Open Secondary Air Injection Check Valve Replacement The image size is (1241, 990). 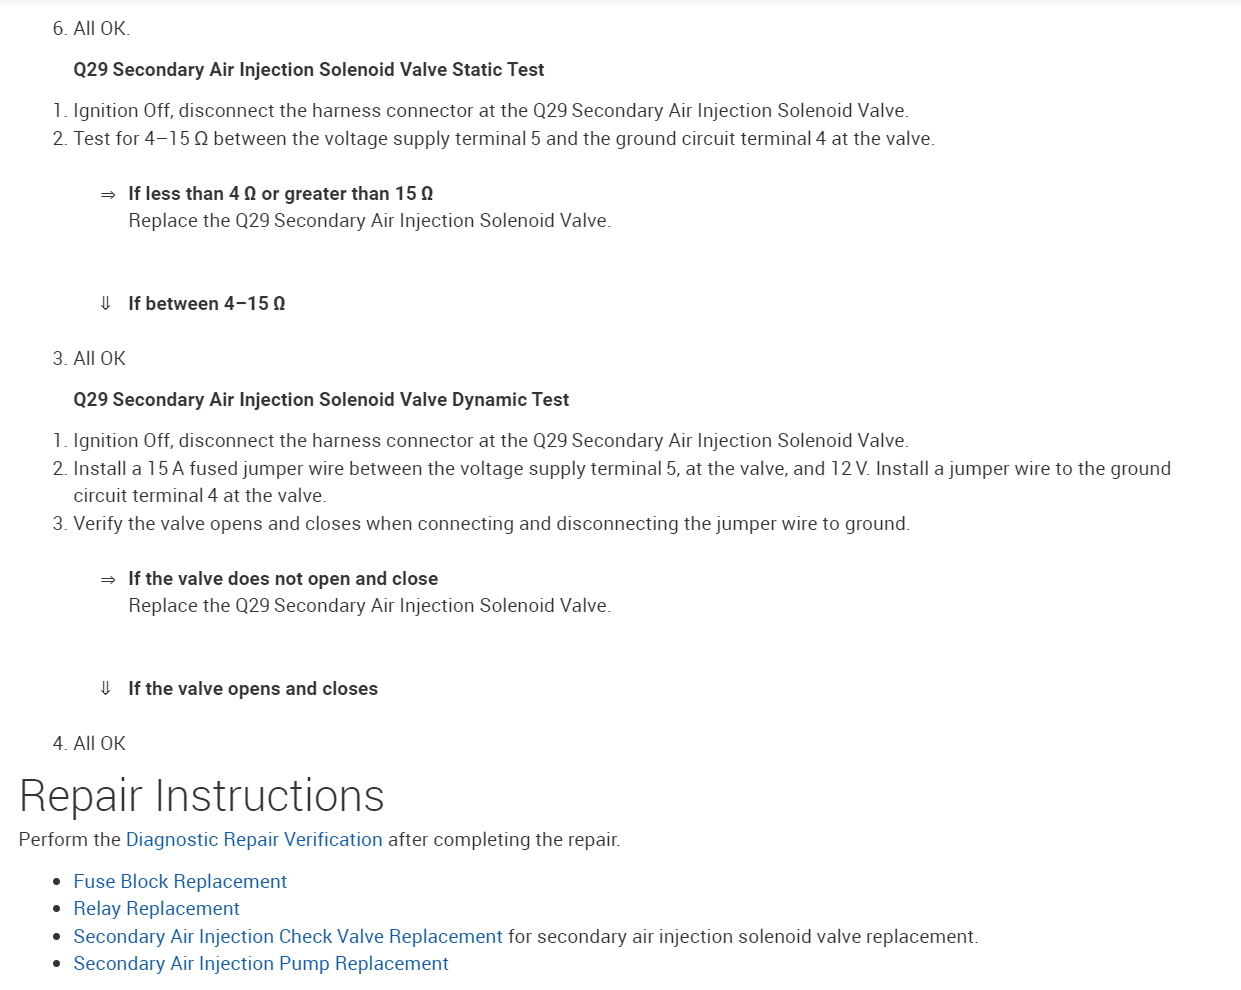click(x=288, y=936)
